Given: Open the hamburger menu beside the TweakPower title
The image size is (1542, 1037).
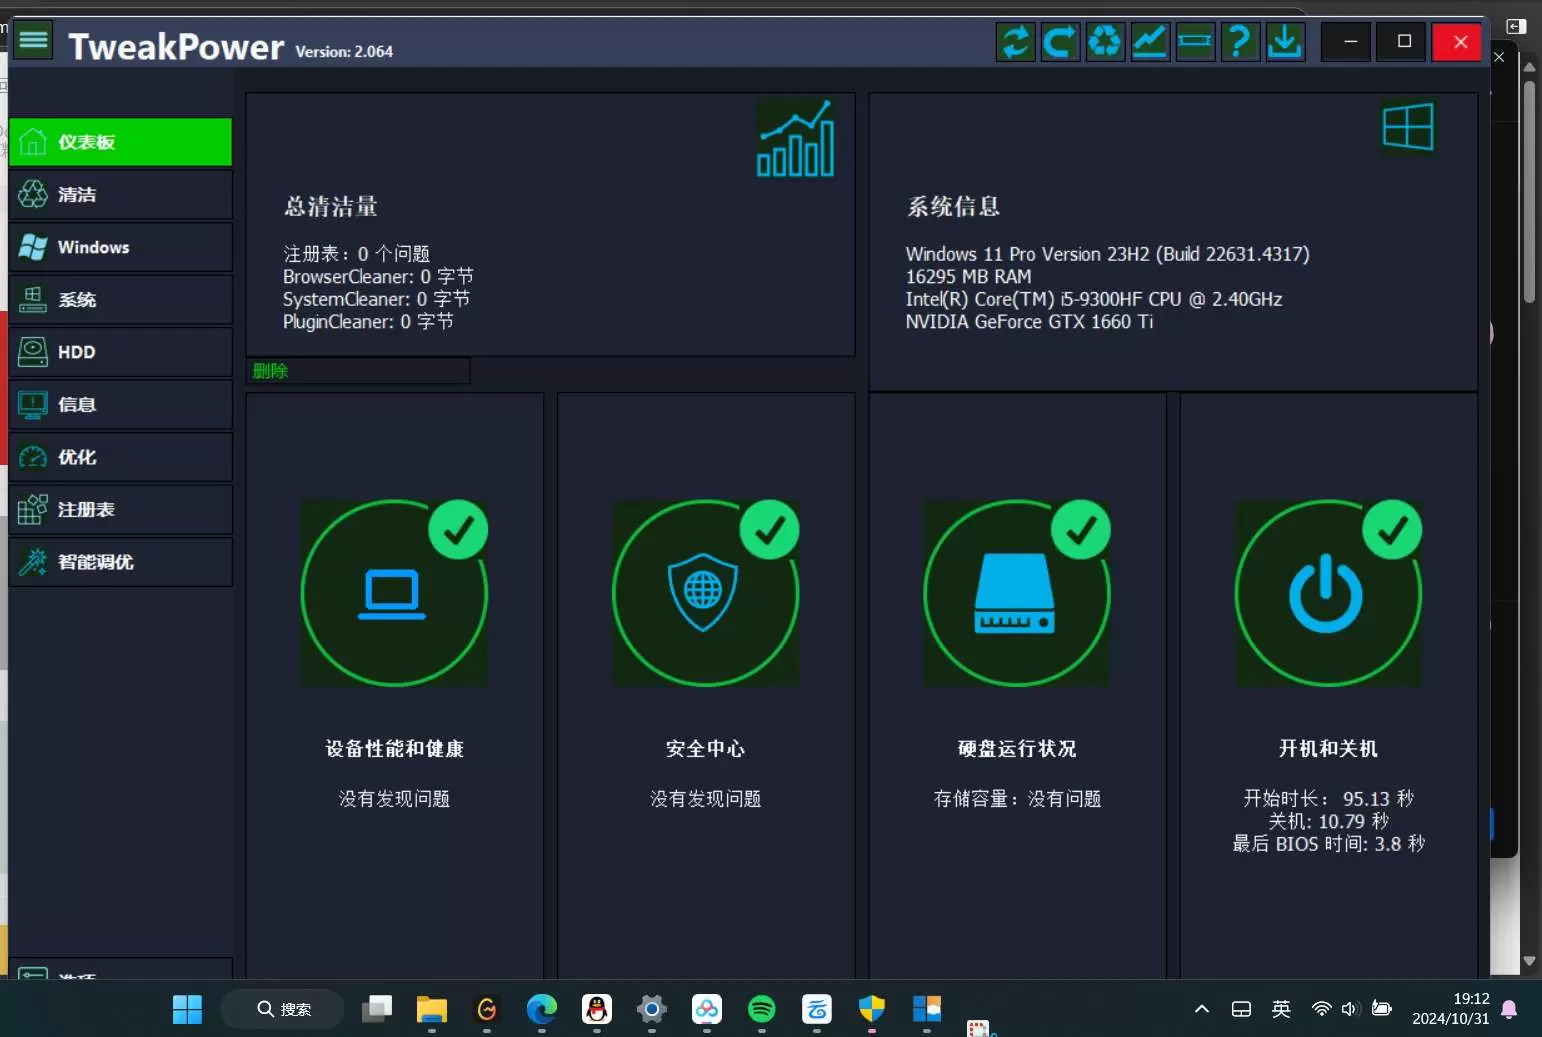Looking at the screenshot, I should [x=33, y=41].
